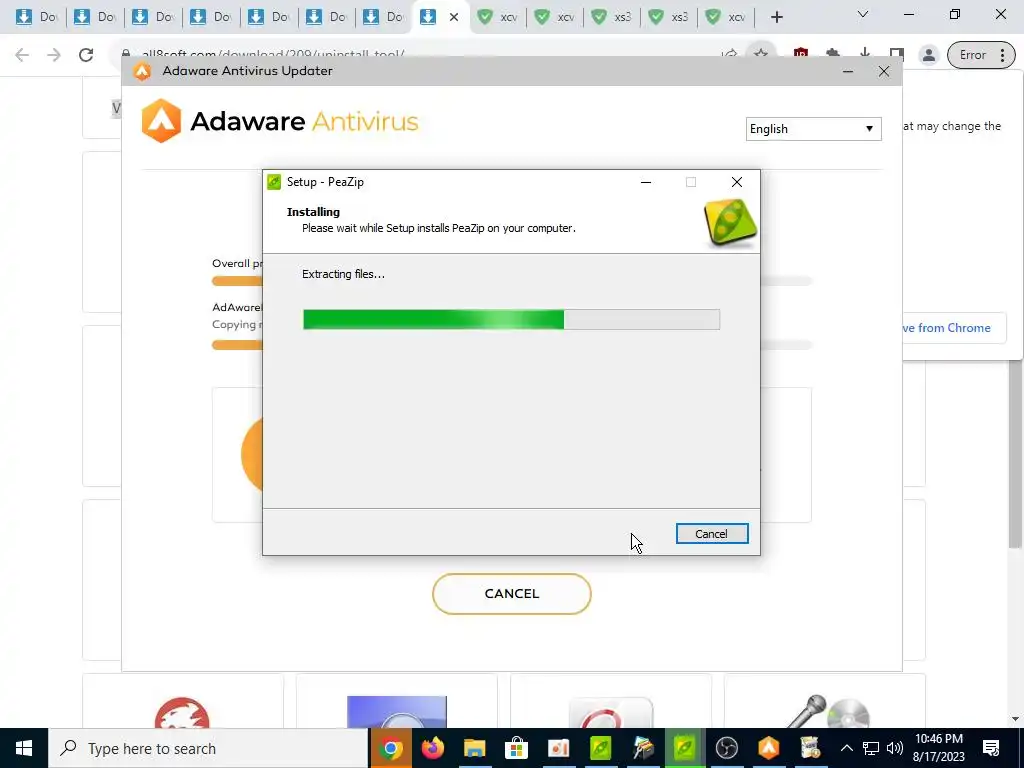The image size is (1024, 768).
Task: Open OBS Studio from the taskbar
Action: 726,748
